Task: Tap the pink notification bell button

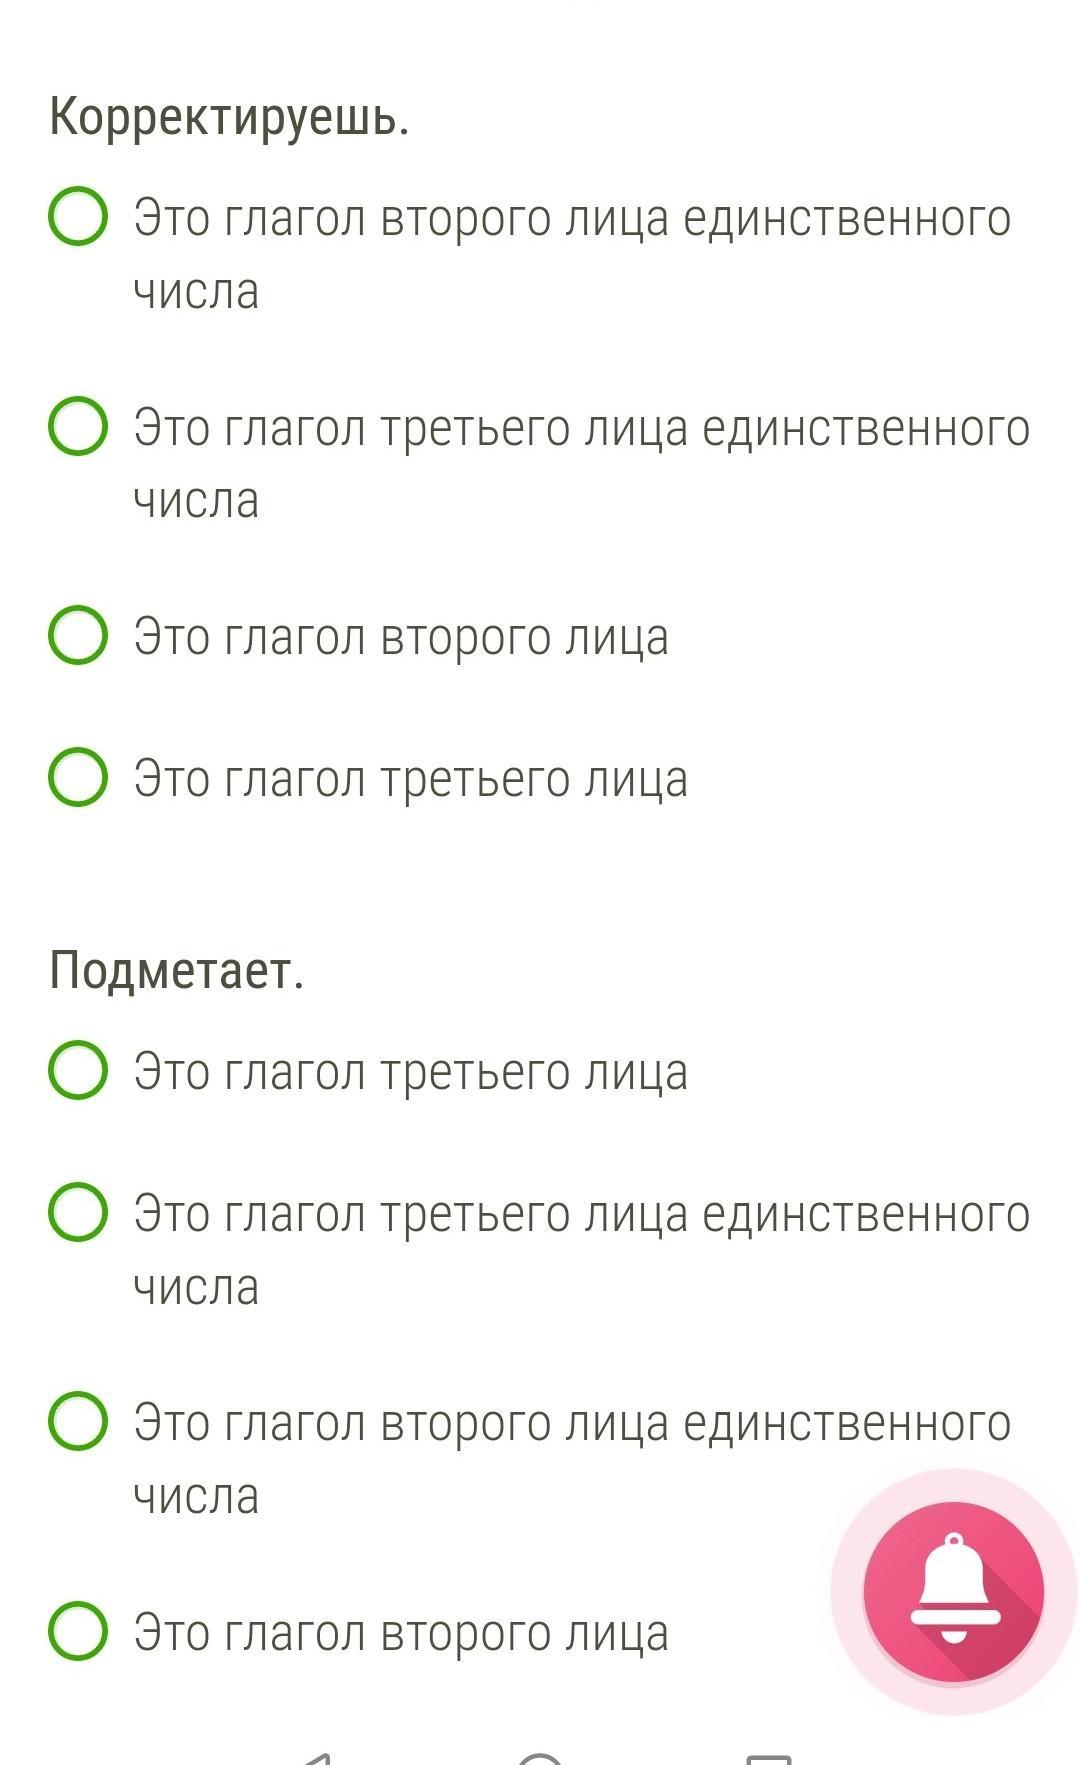Action: coord(953,1590)
